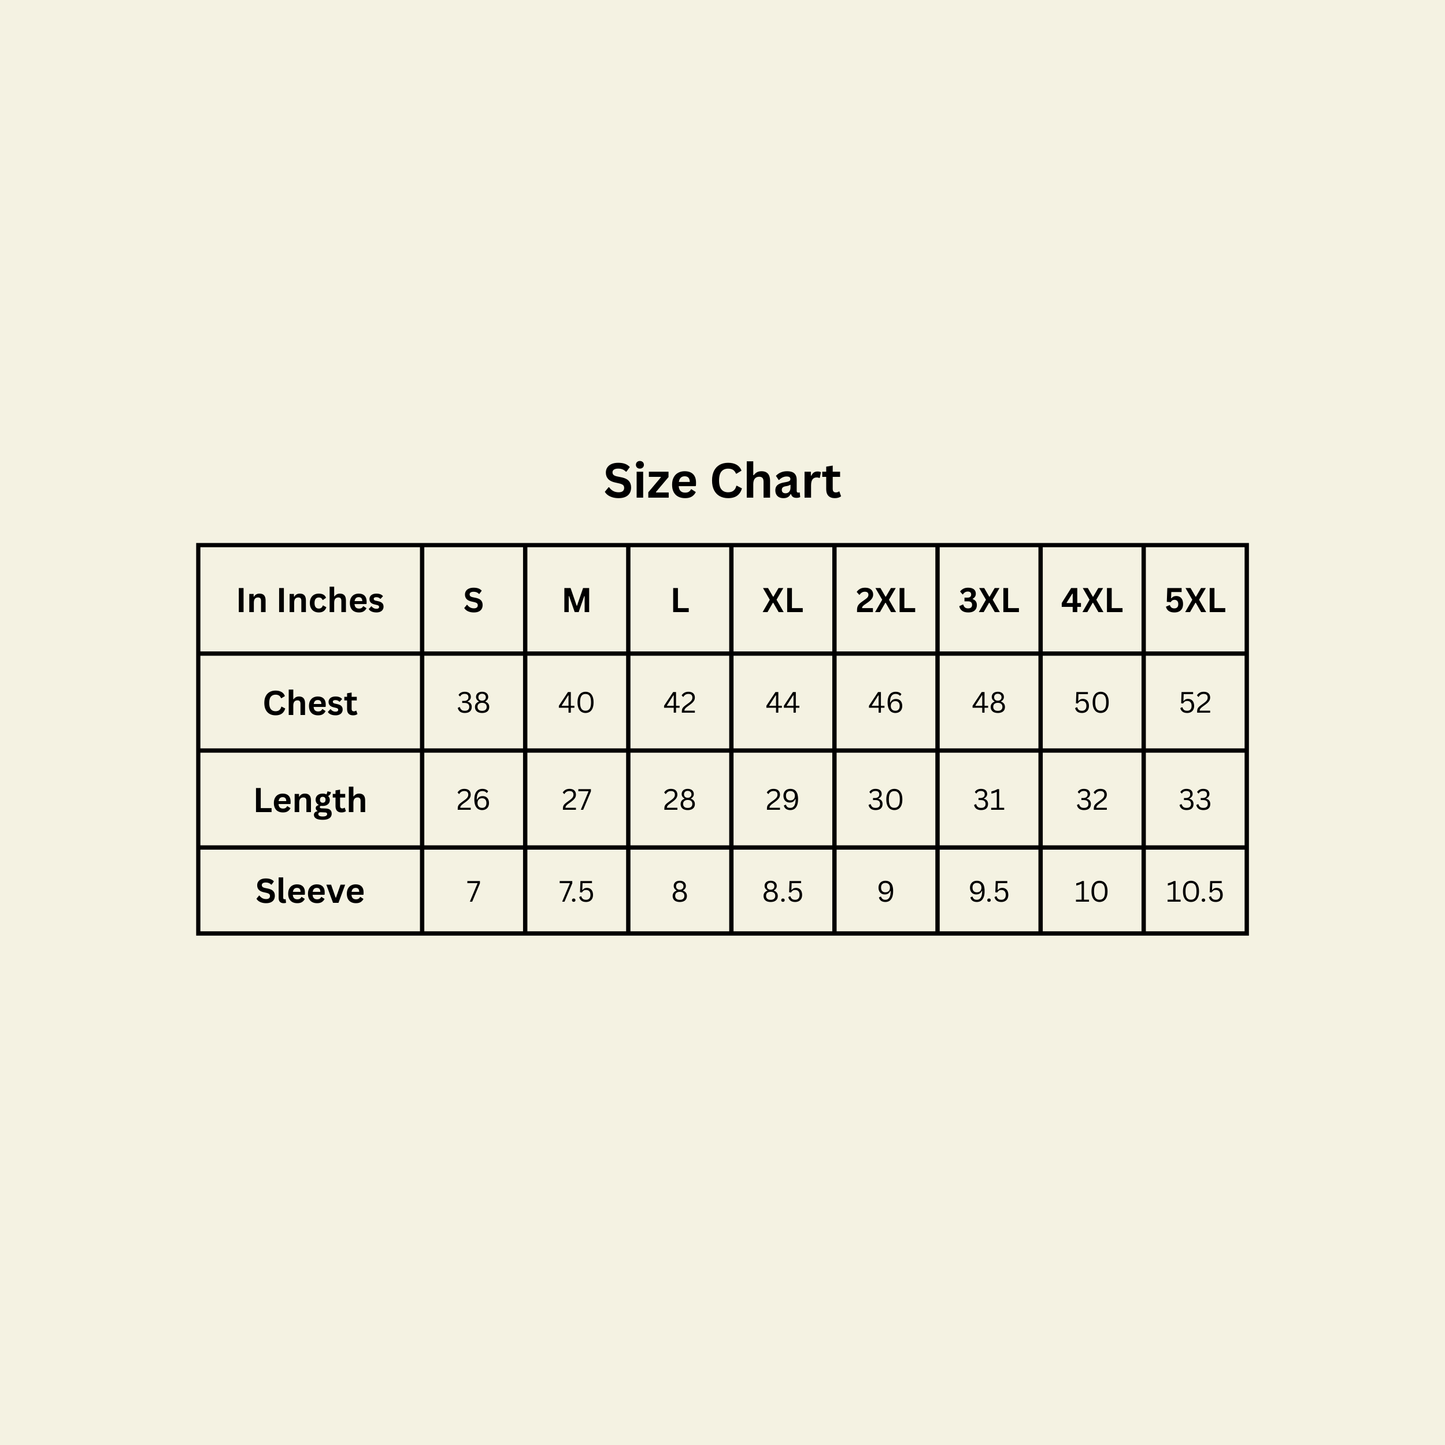This screenshot has width=1445, height=1445.
Task: Select the 4XL size column header
Action: click(1091, 600)
